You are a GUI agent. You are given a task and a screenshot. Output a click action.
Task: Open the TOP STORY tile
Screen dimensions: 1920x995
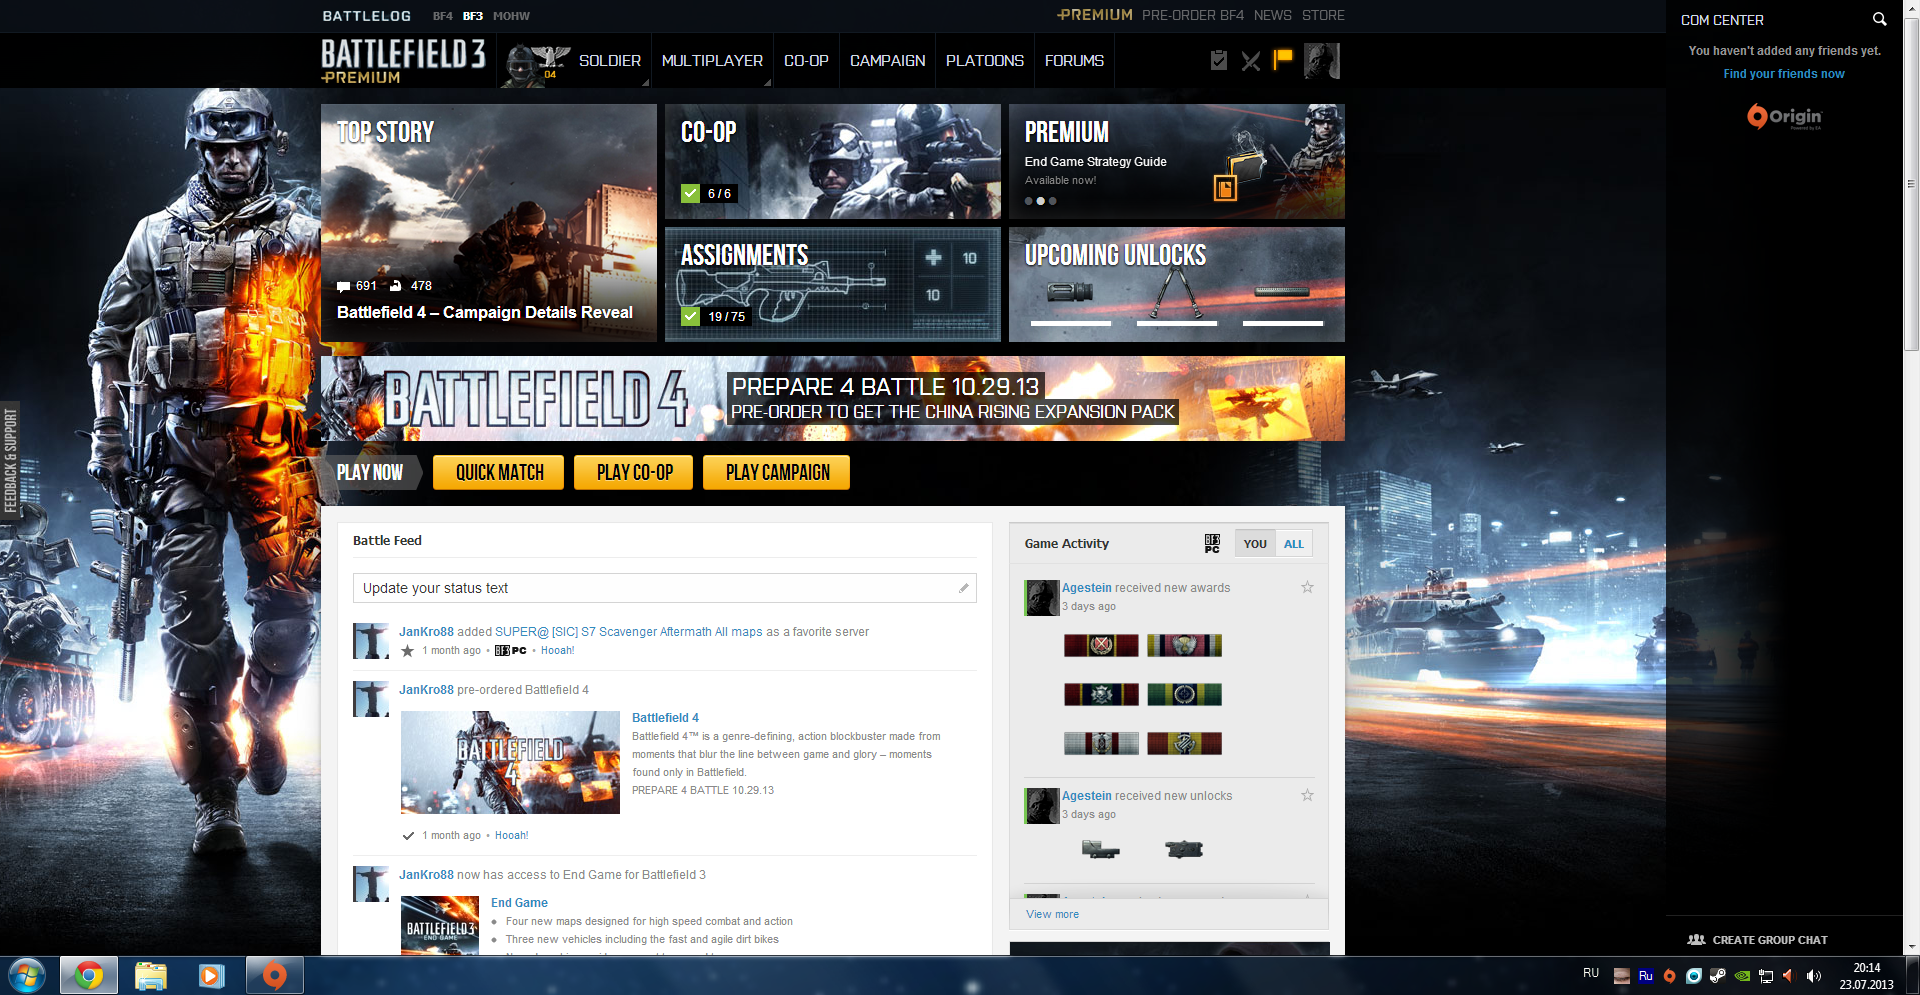(489, 223)
